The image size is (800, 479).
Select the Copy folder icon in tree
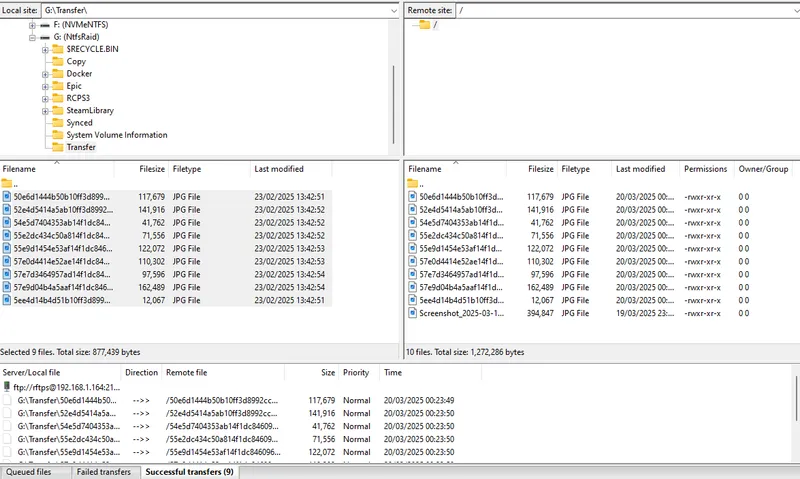pyautogui.click(x=58, y=61)
